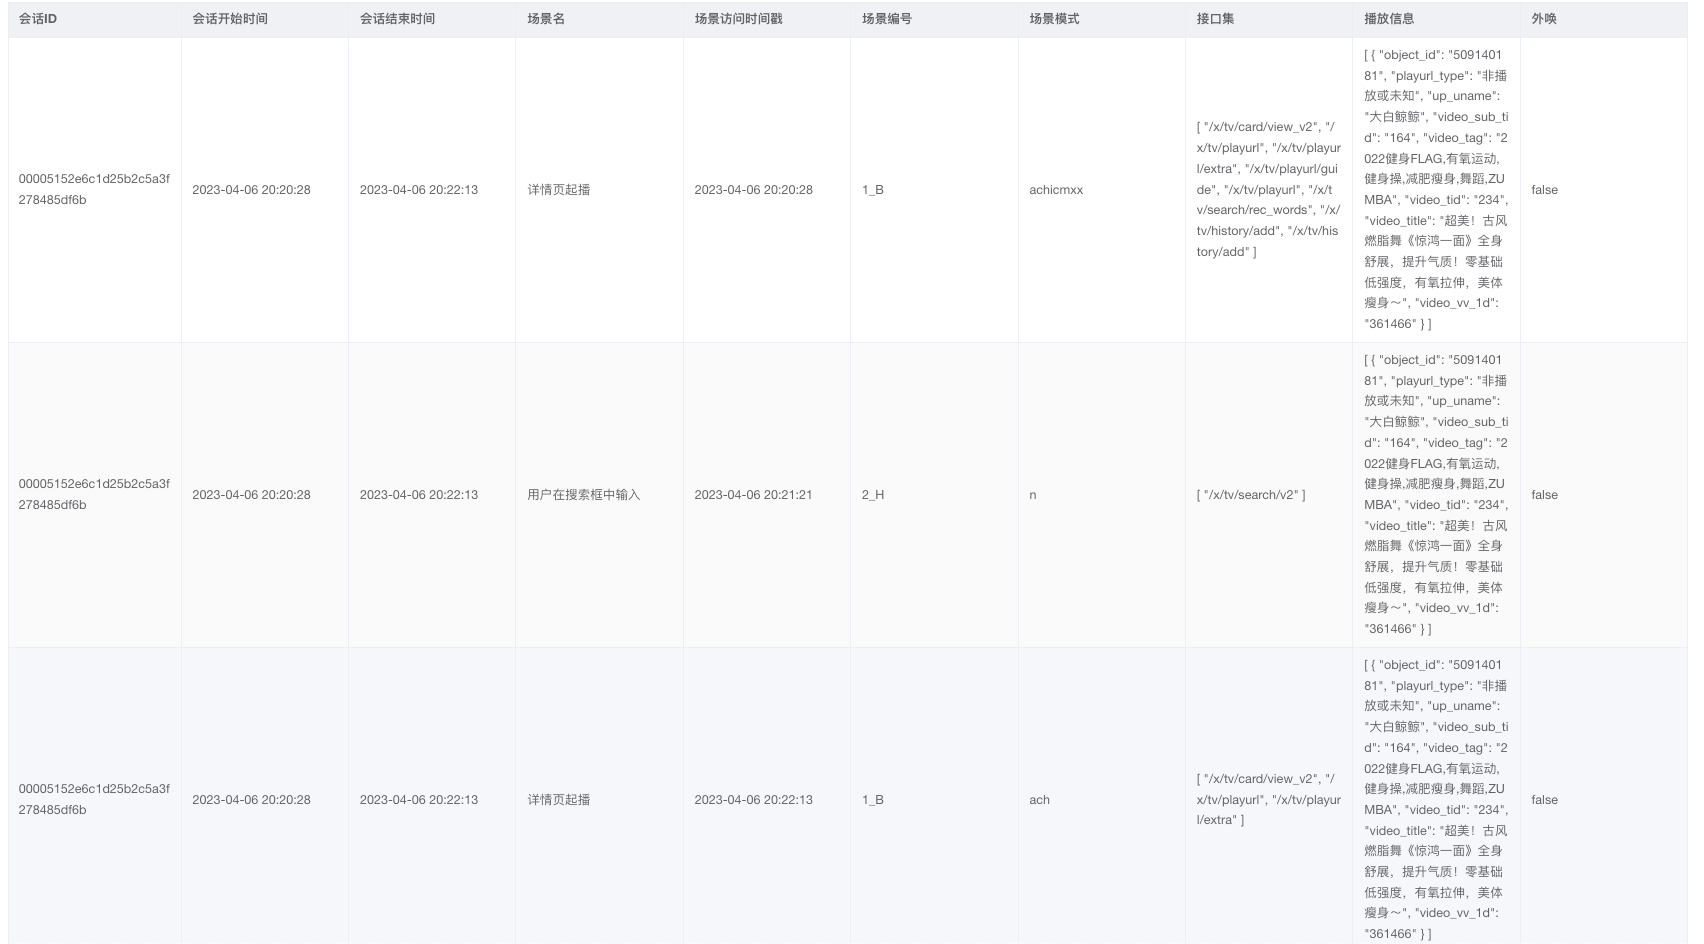1704x944 pixels.
Task: Click the 播放信息 column header
Action: (x=1389, y=19)
